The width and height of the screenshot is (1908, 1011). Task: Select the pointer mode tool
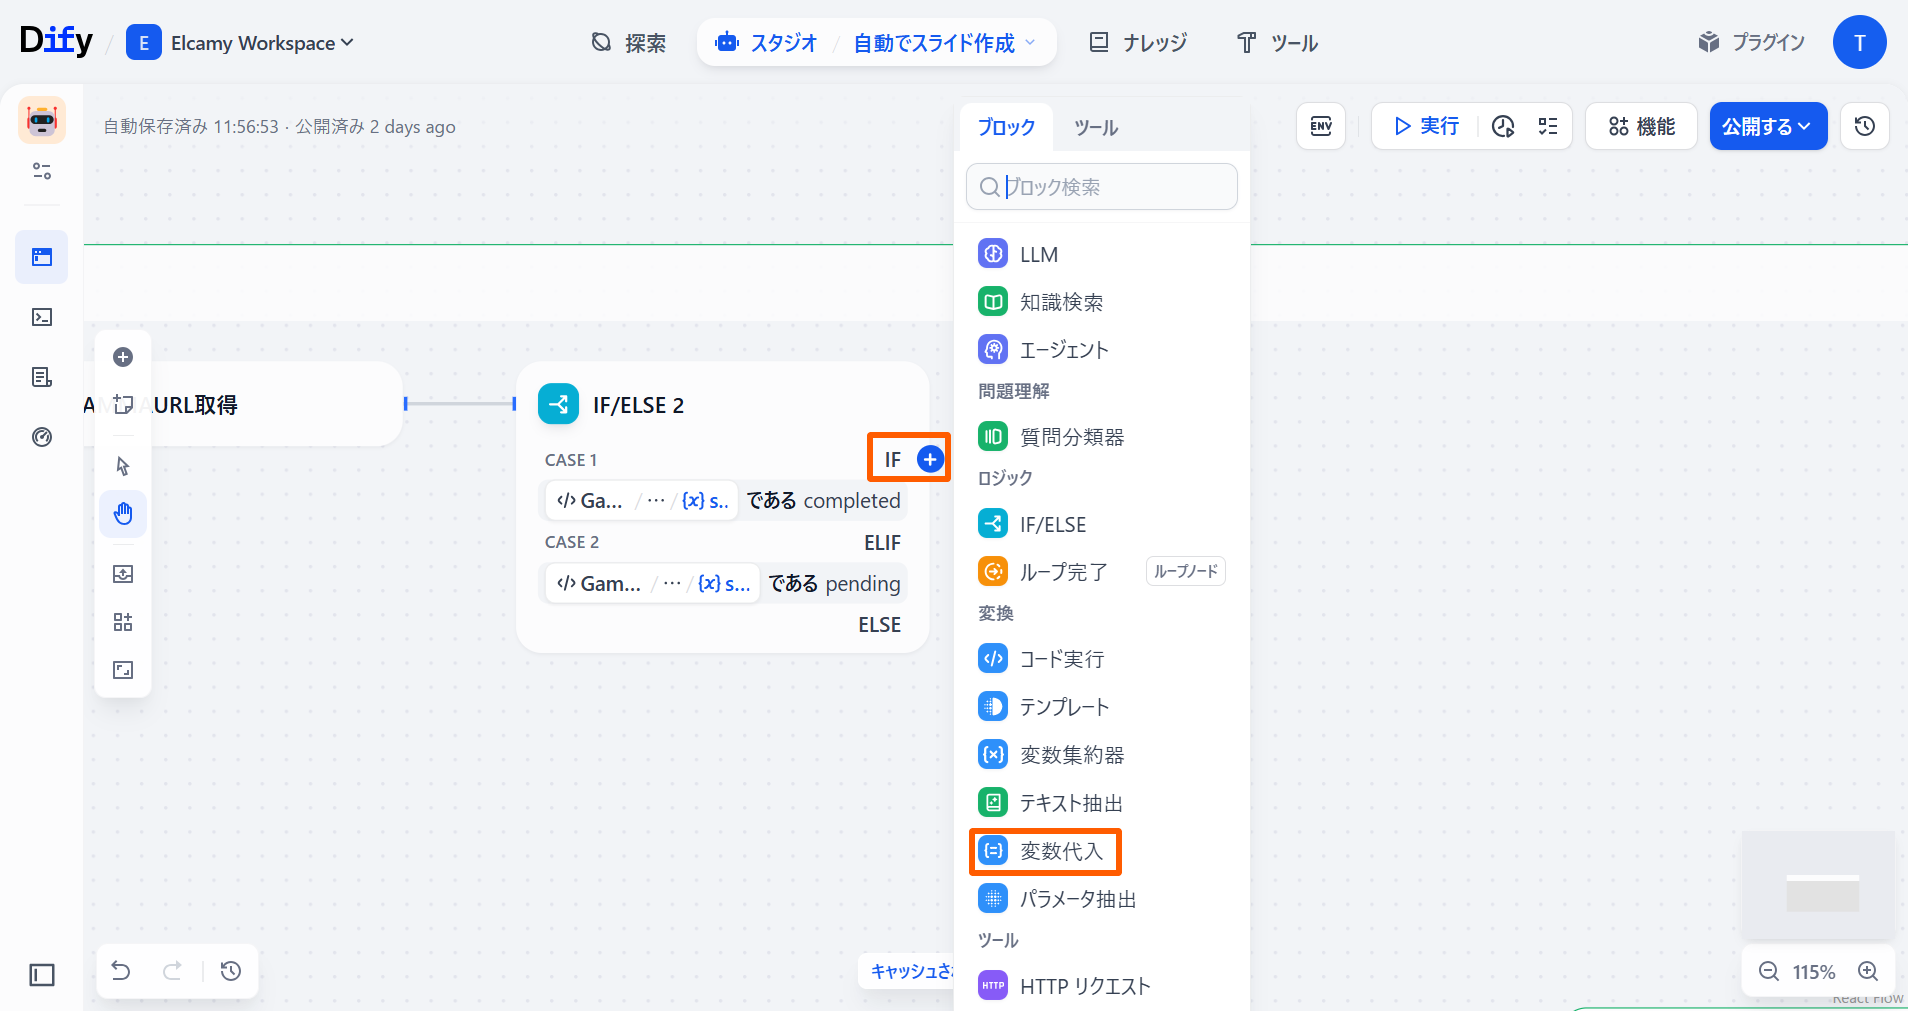click(x=123, y=466)
